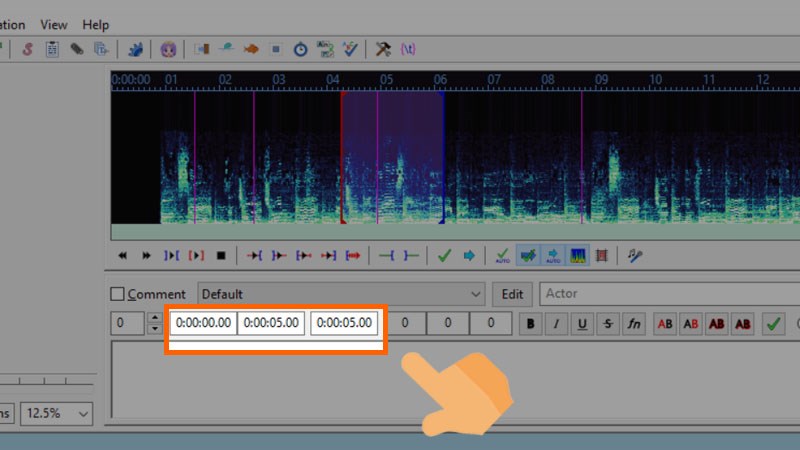This screenshot has width=800, height=450.
Task: Click the anime face assistant icon
Action: point(168,49)
